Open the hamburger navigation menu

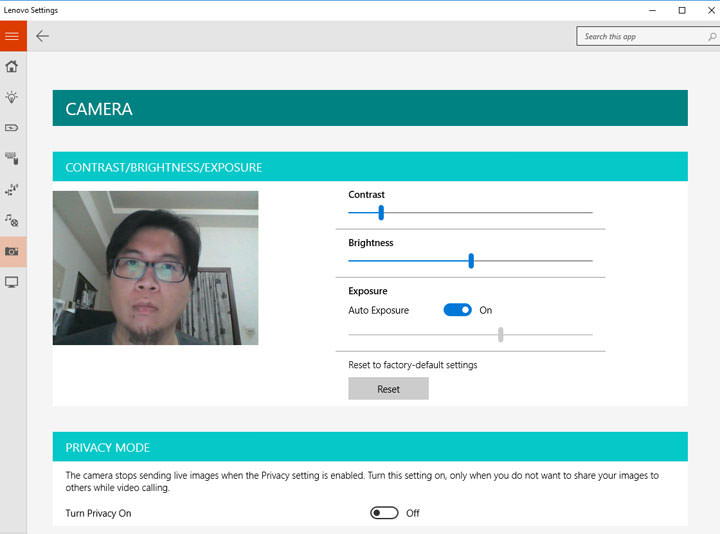(12, 36)
